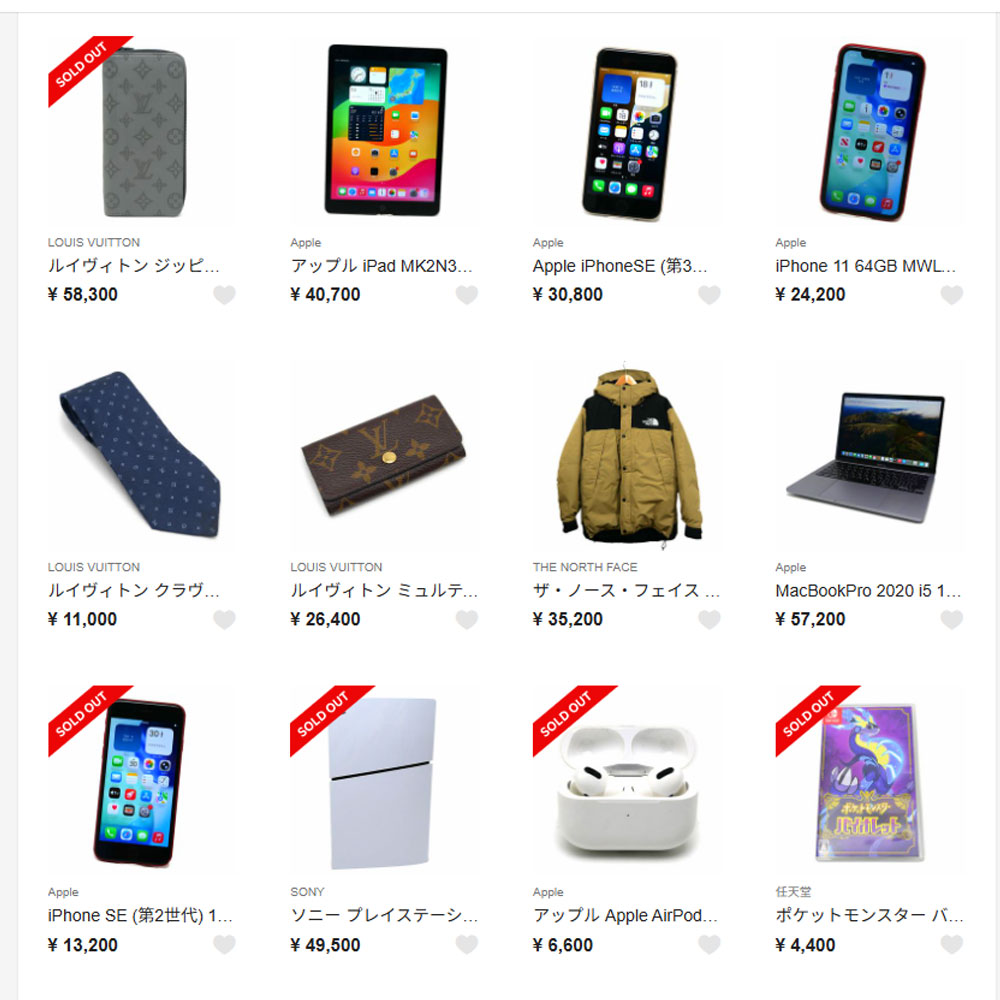Open the iPhone 11 64GB MWL title

[x=865, y=266]
